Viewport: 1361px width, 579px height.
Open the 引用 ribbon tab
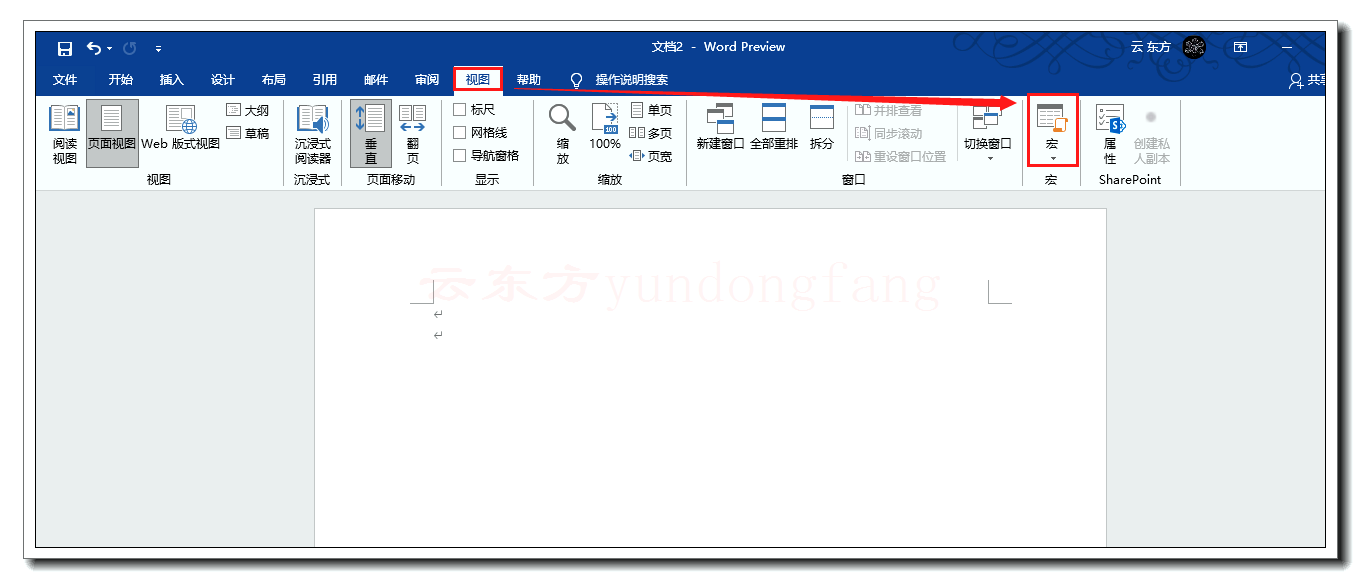click(x=324, y=80)
